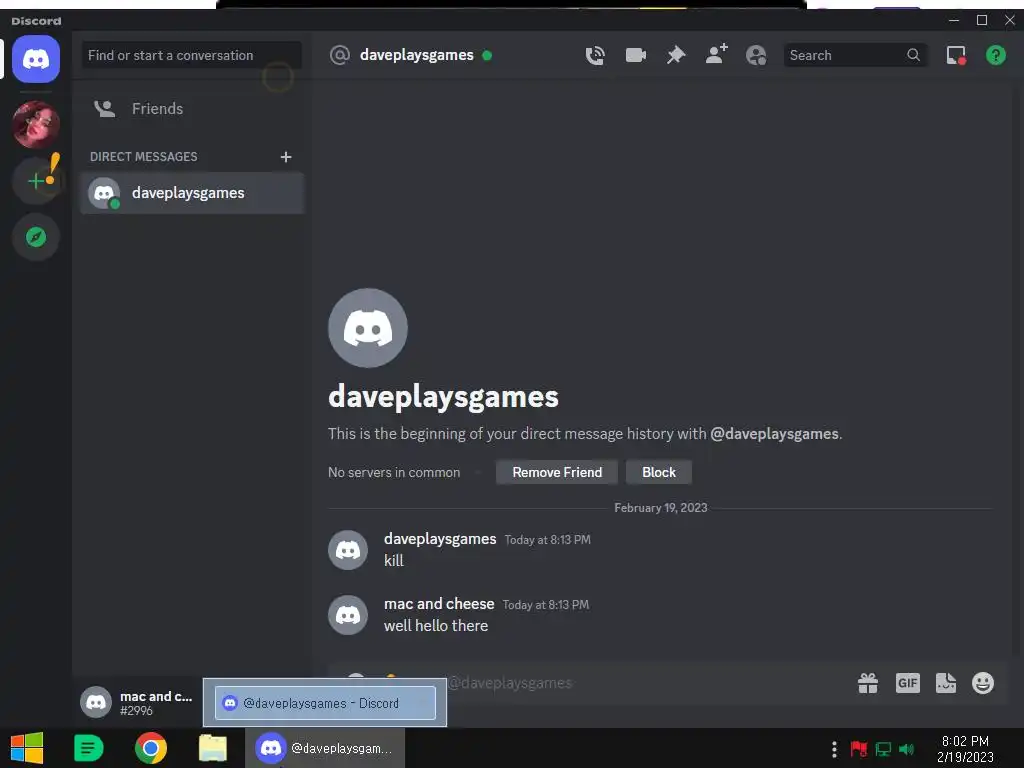Click Remove Friend button

(x=556, y=472)
